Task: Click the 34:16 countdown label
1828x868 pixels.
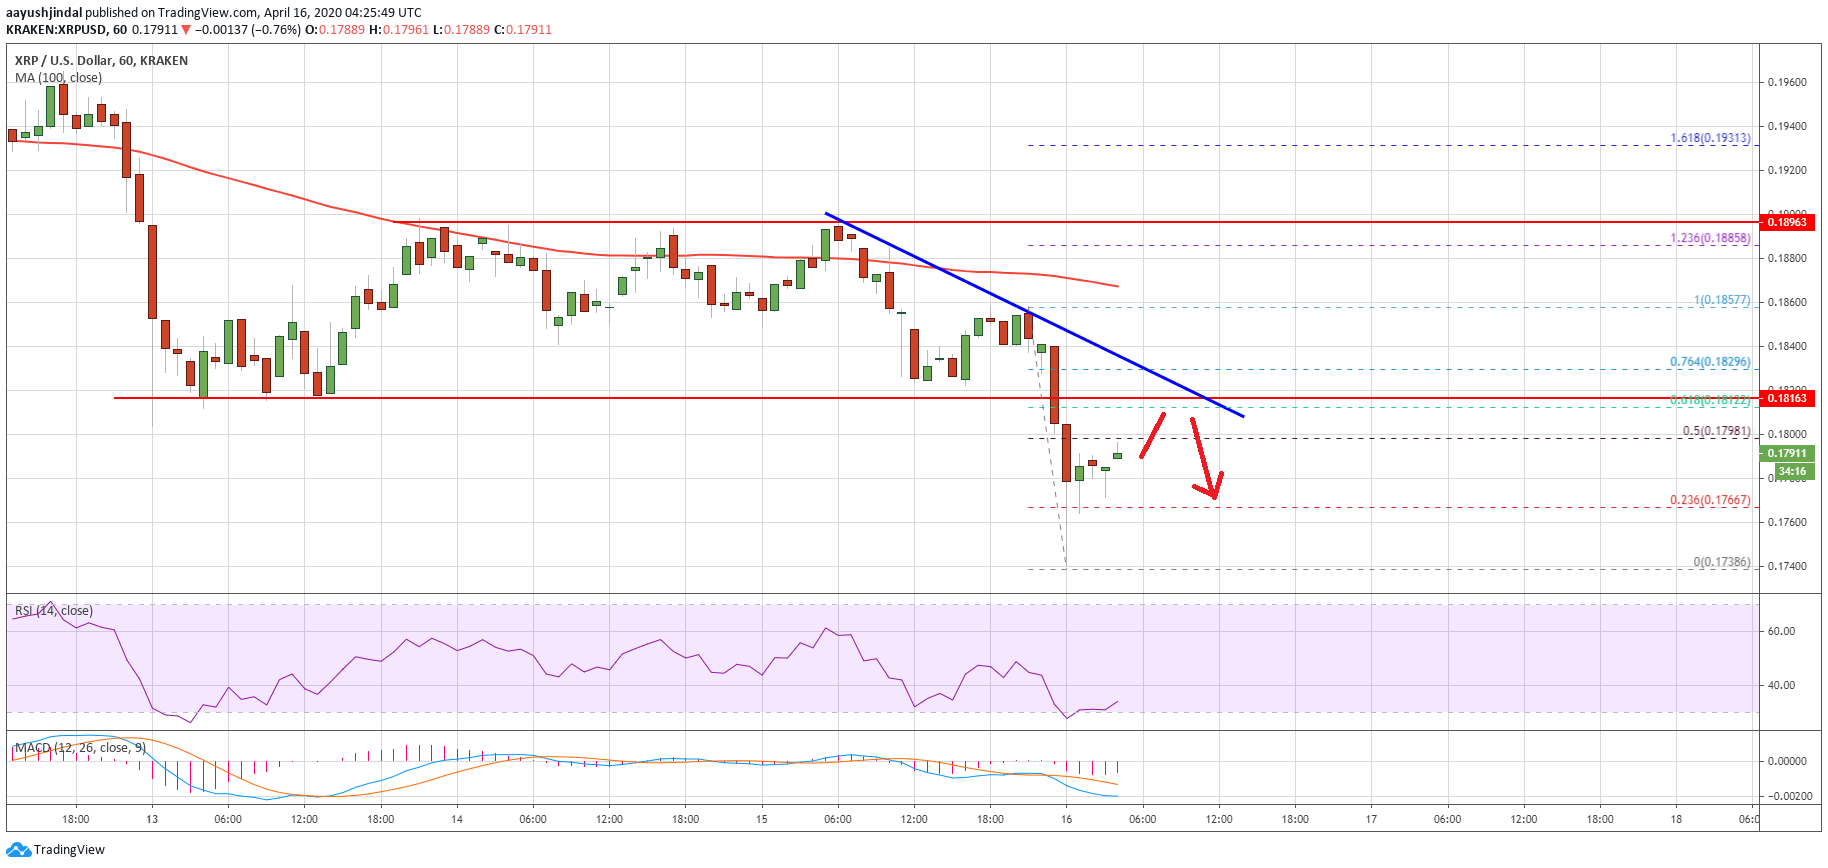Action: 1792,471
